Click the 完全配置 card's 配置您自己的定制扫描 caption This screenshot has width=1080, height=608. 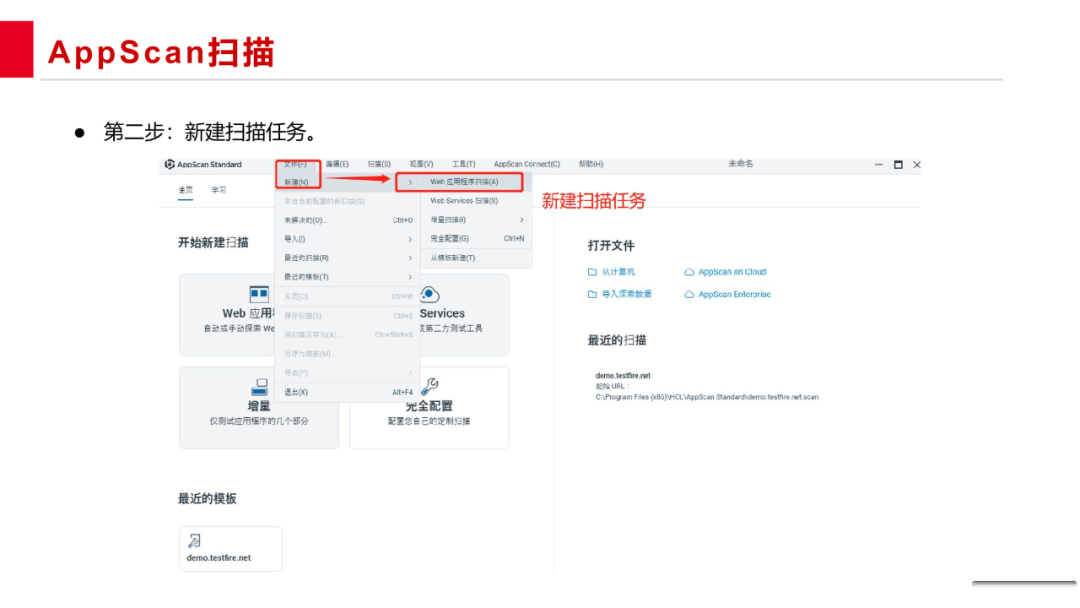[429, 421]
